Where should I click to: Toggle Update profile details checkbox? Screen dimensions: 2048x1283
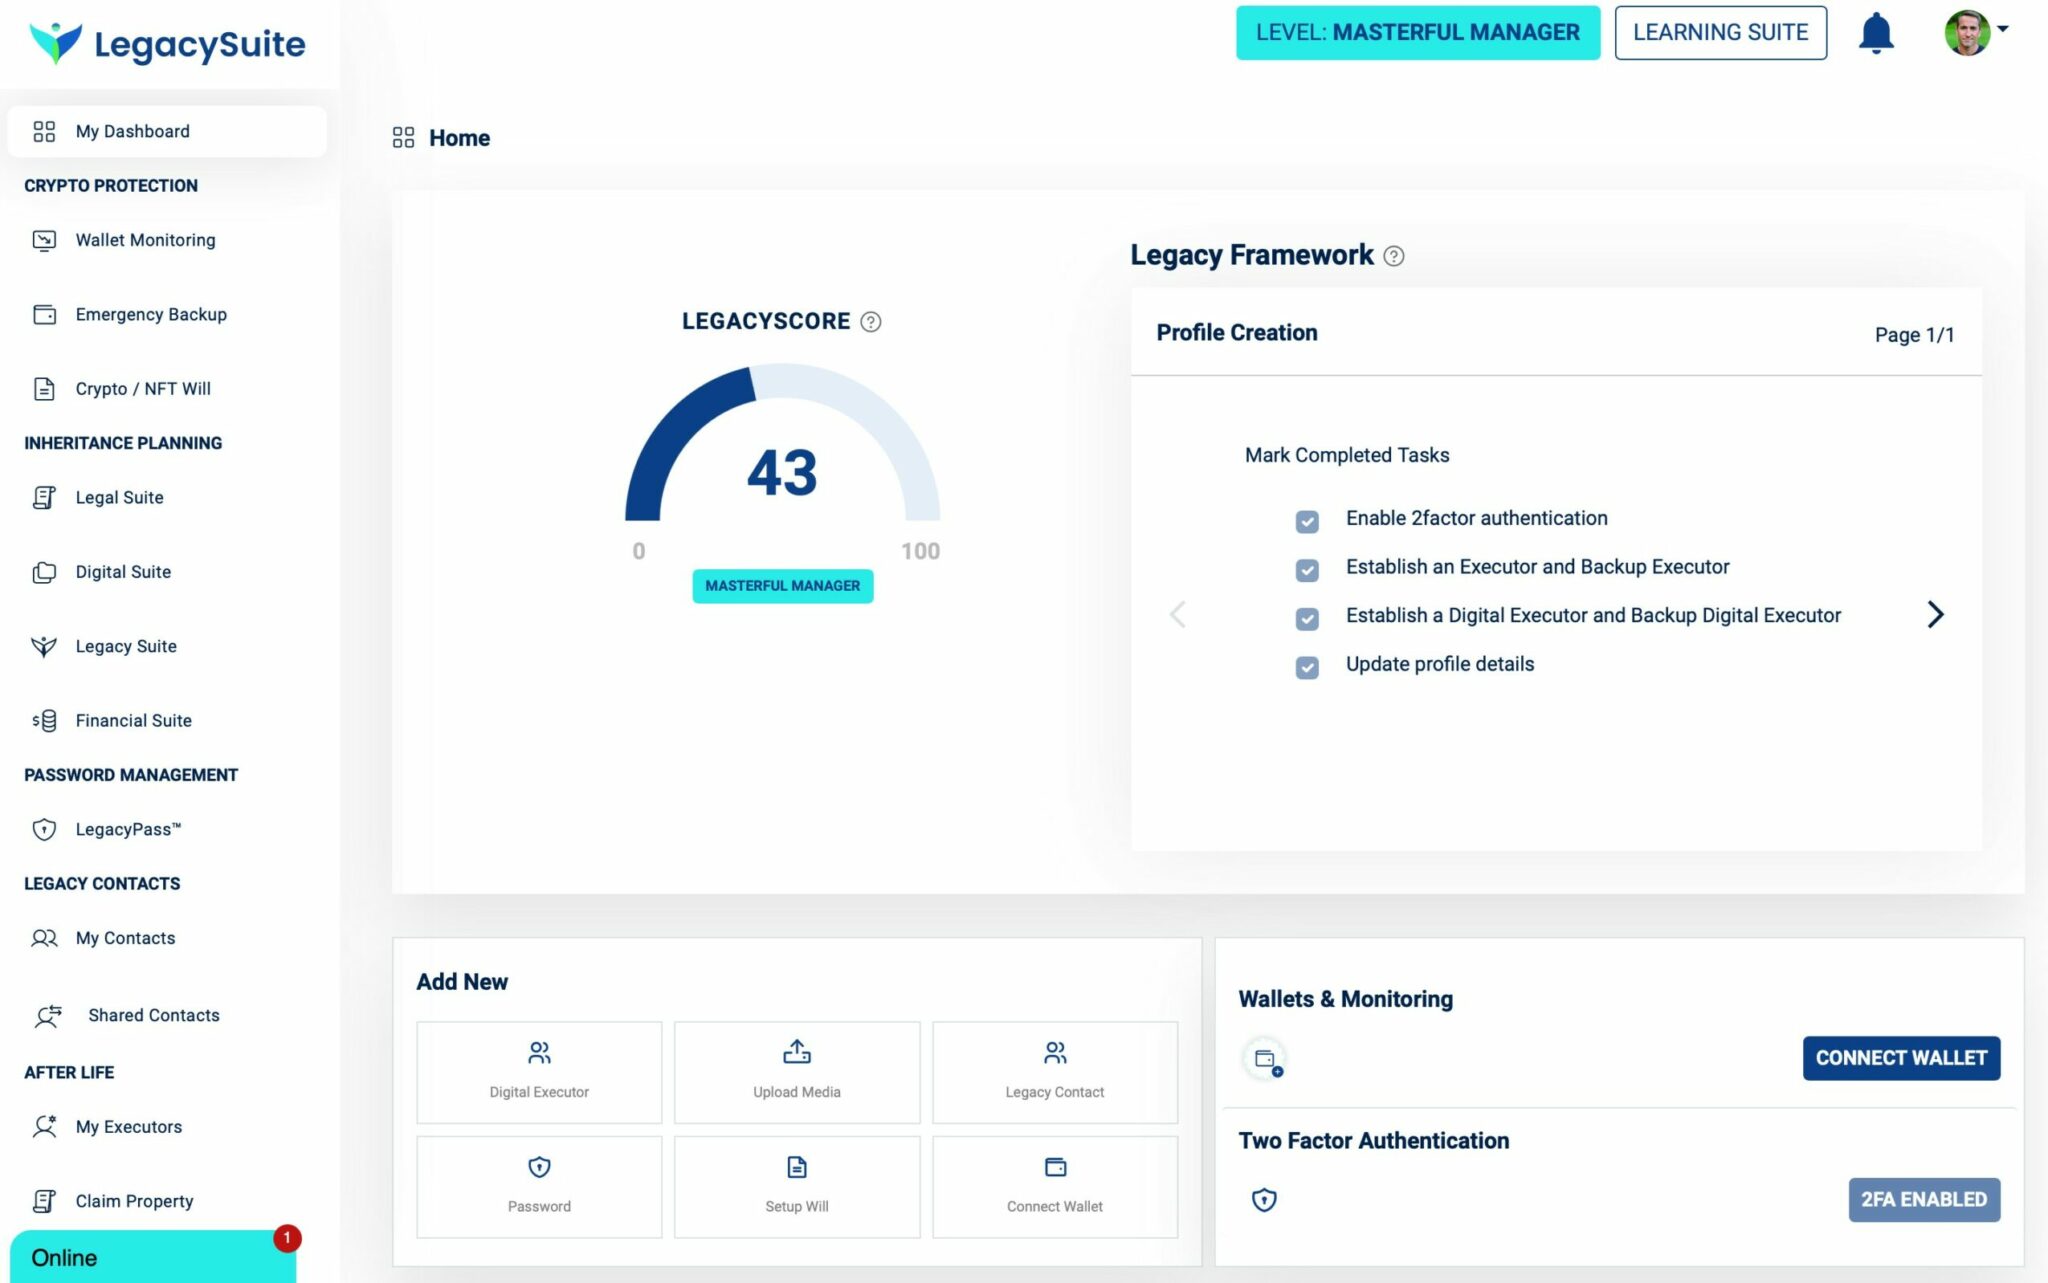tap(1307, 667)
